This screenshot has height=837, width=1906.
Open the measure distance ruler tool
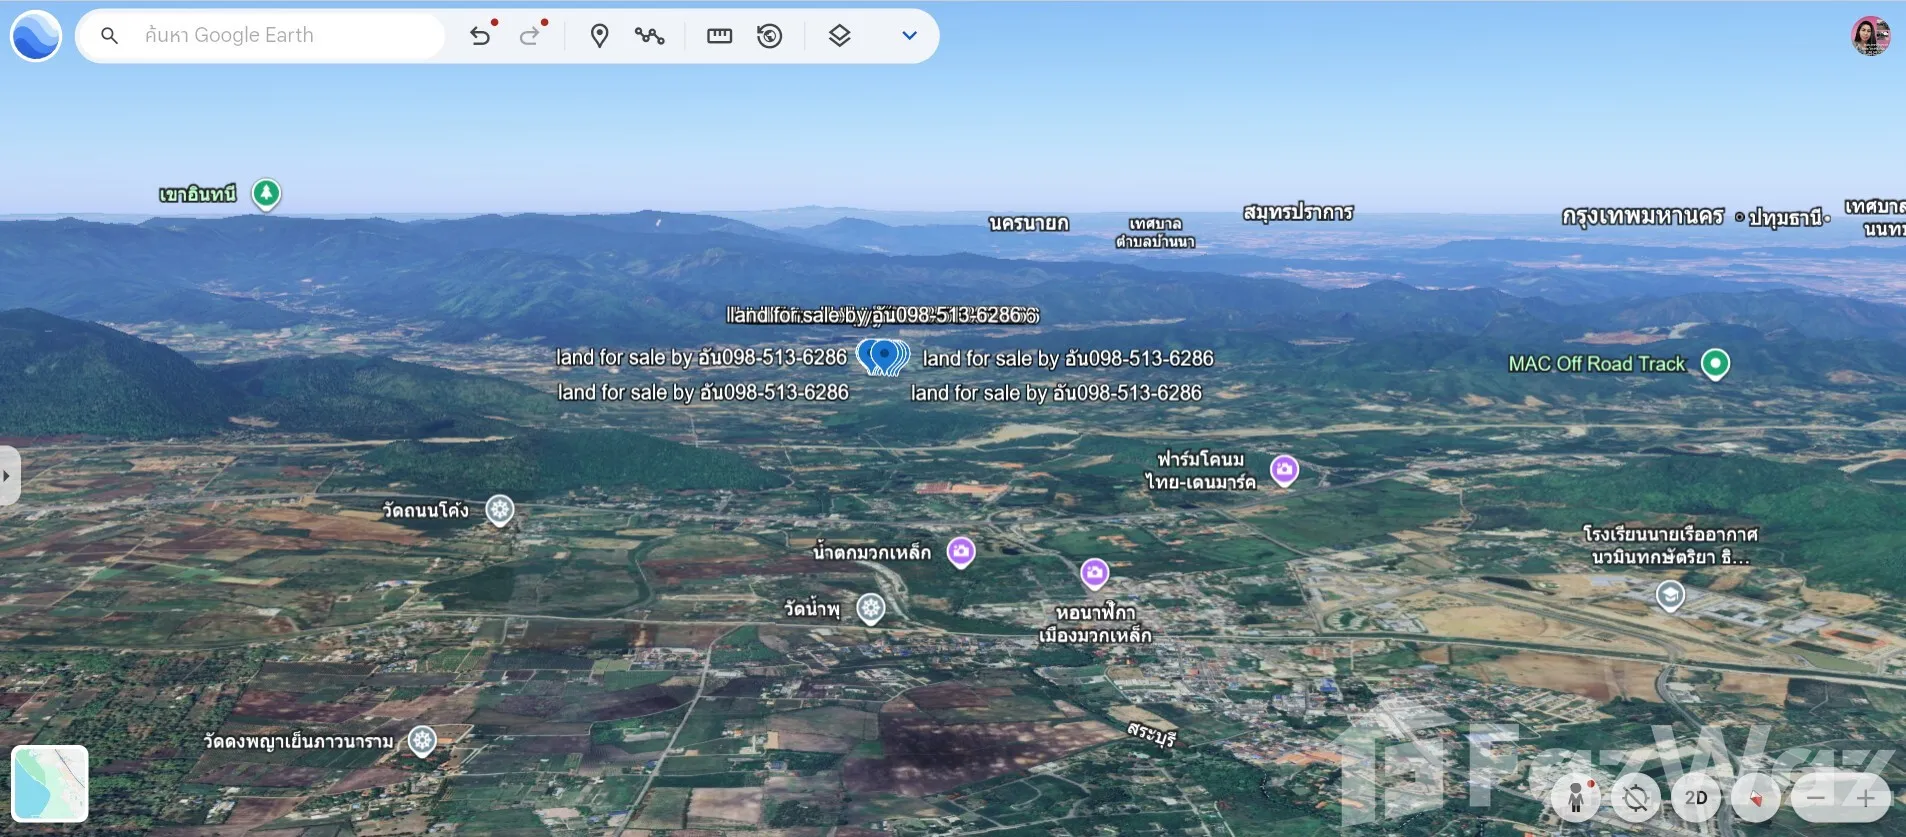click(x=719, y=36)
